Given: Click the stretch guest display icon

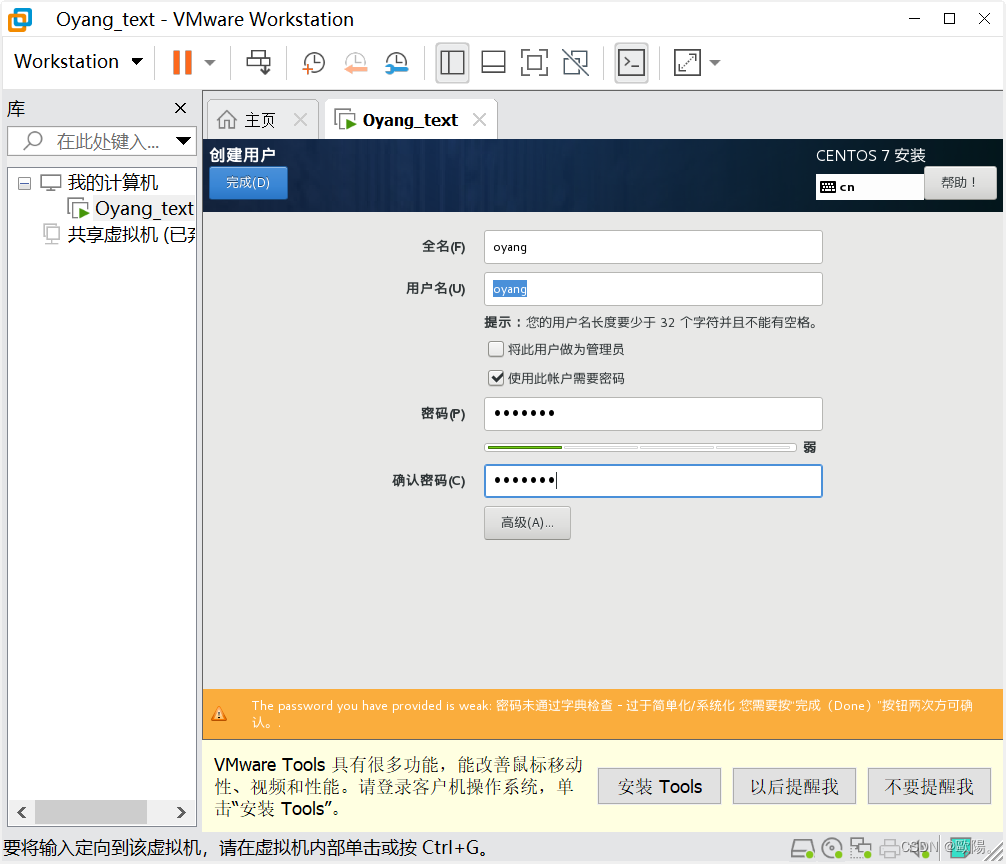Looking at the screenshot, I should [x=687, y=63].
